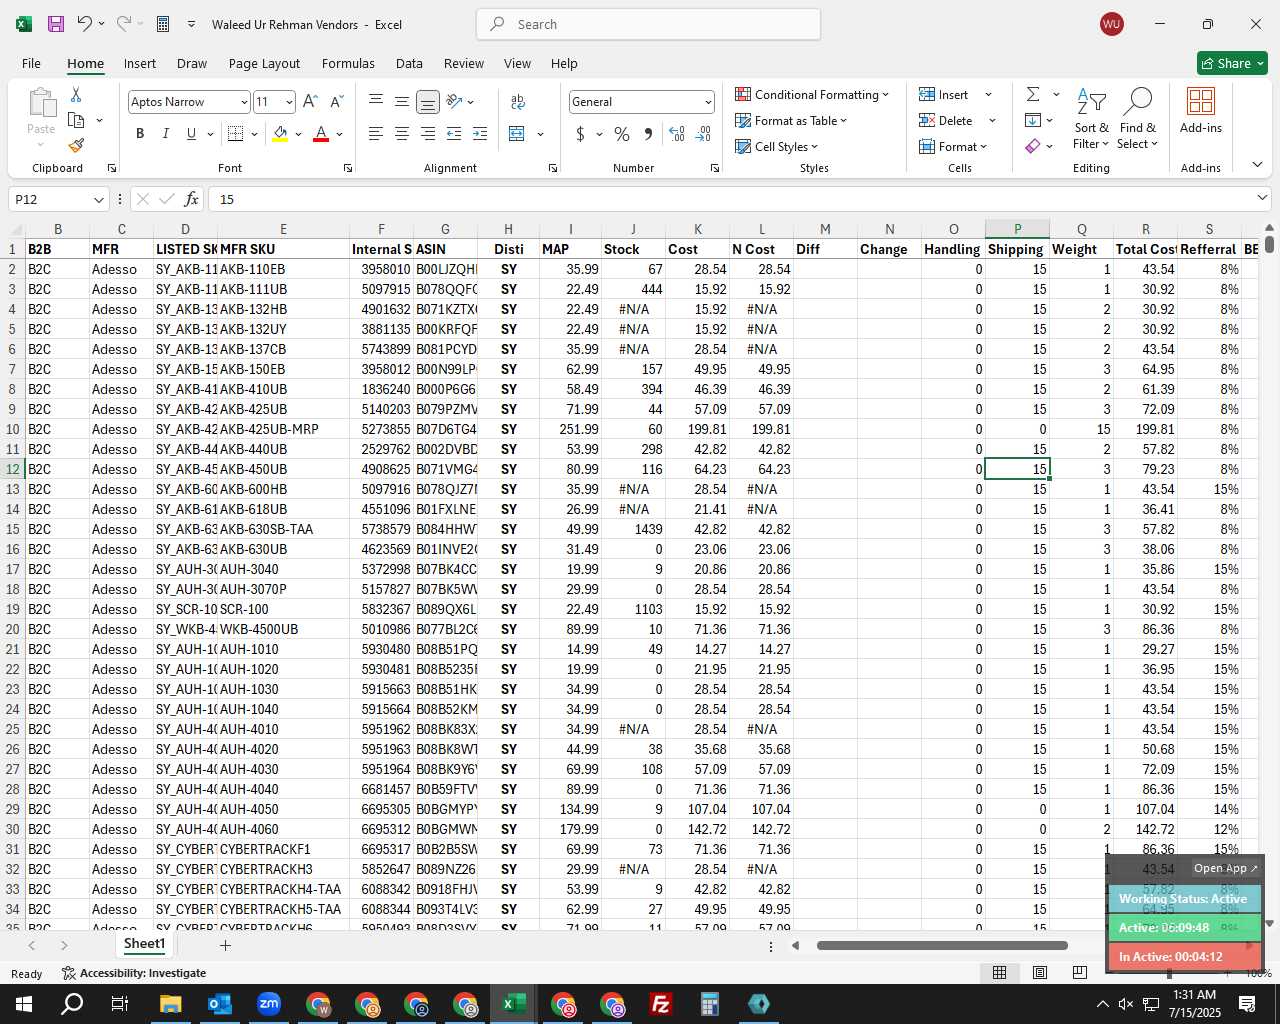The image size is (1280, 1024).
Task: Click Sort & Filter button
Action: coord(1091,118)
